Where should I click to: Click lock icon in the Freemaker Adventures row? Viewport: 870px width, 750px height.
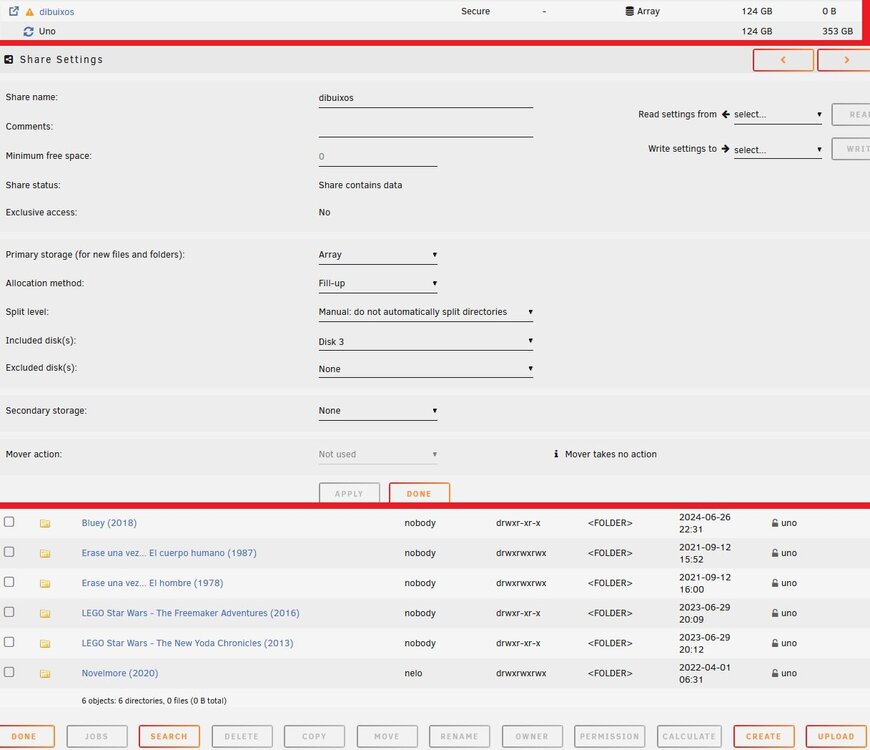tap(775, 612)
